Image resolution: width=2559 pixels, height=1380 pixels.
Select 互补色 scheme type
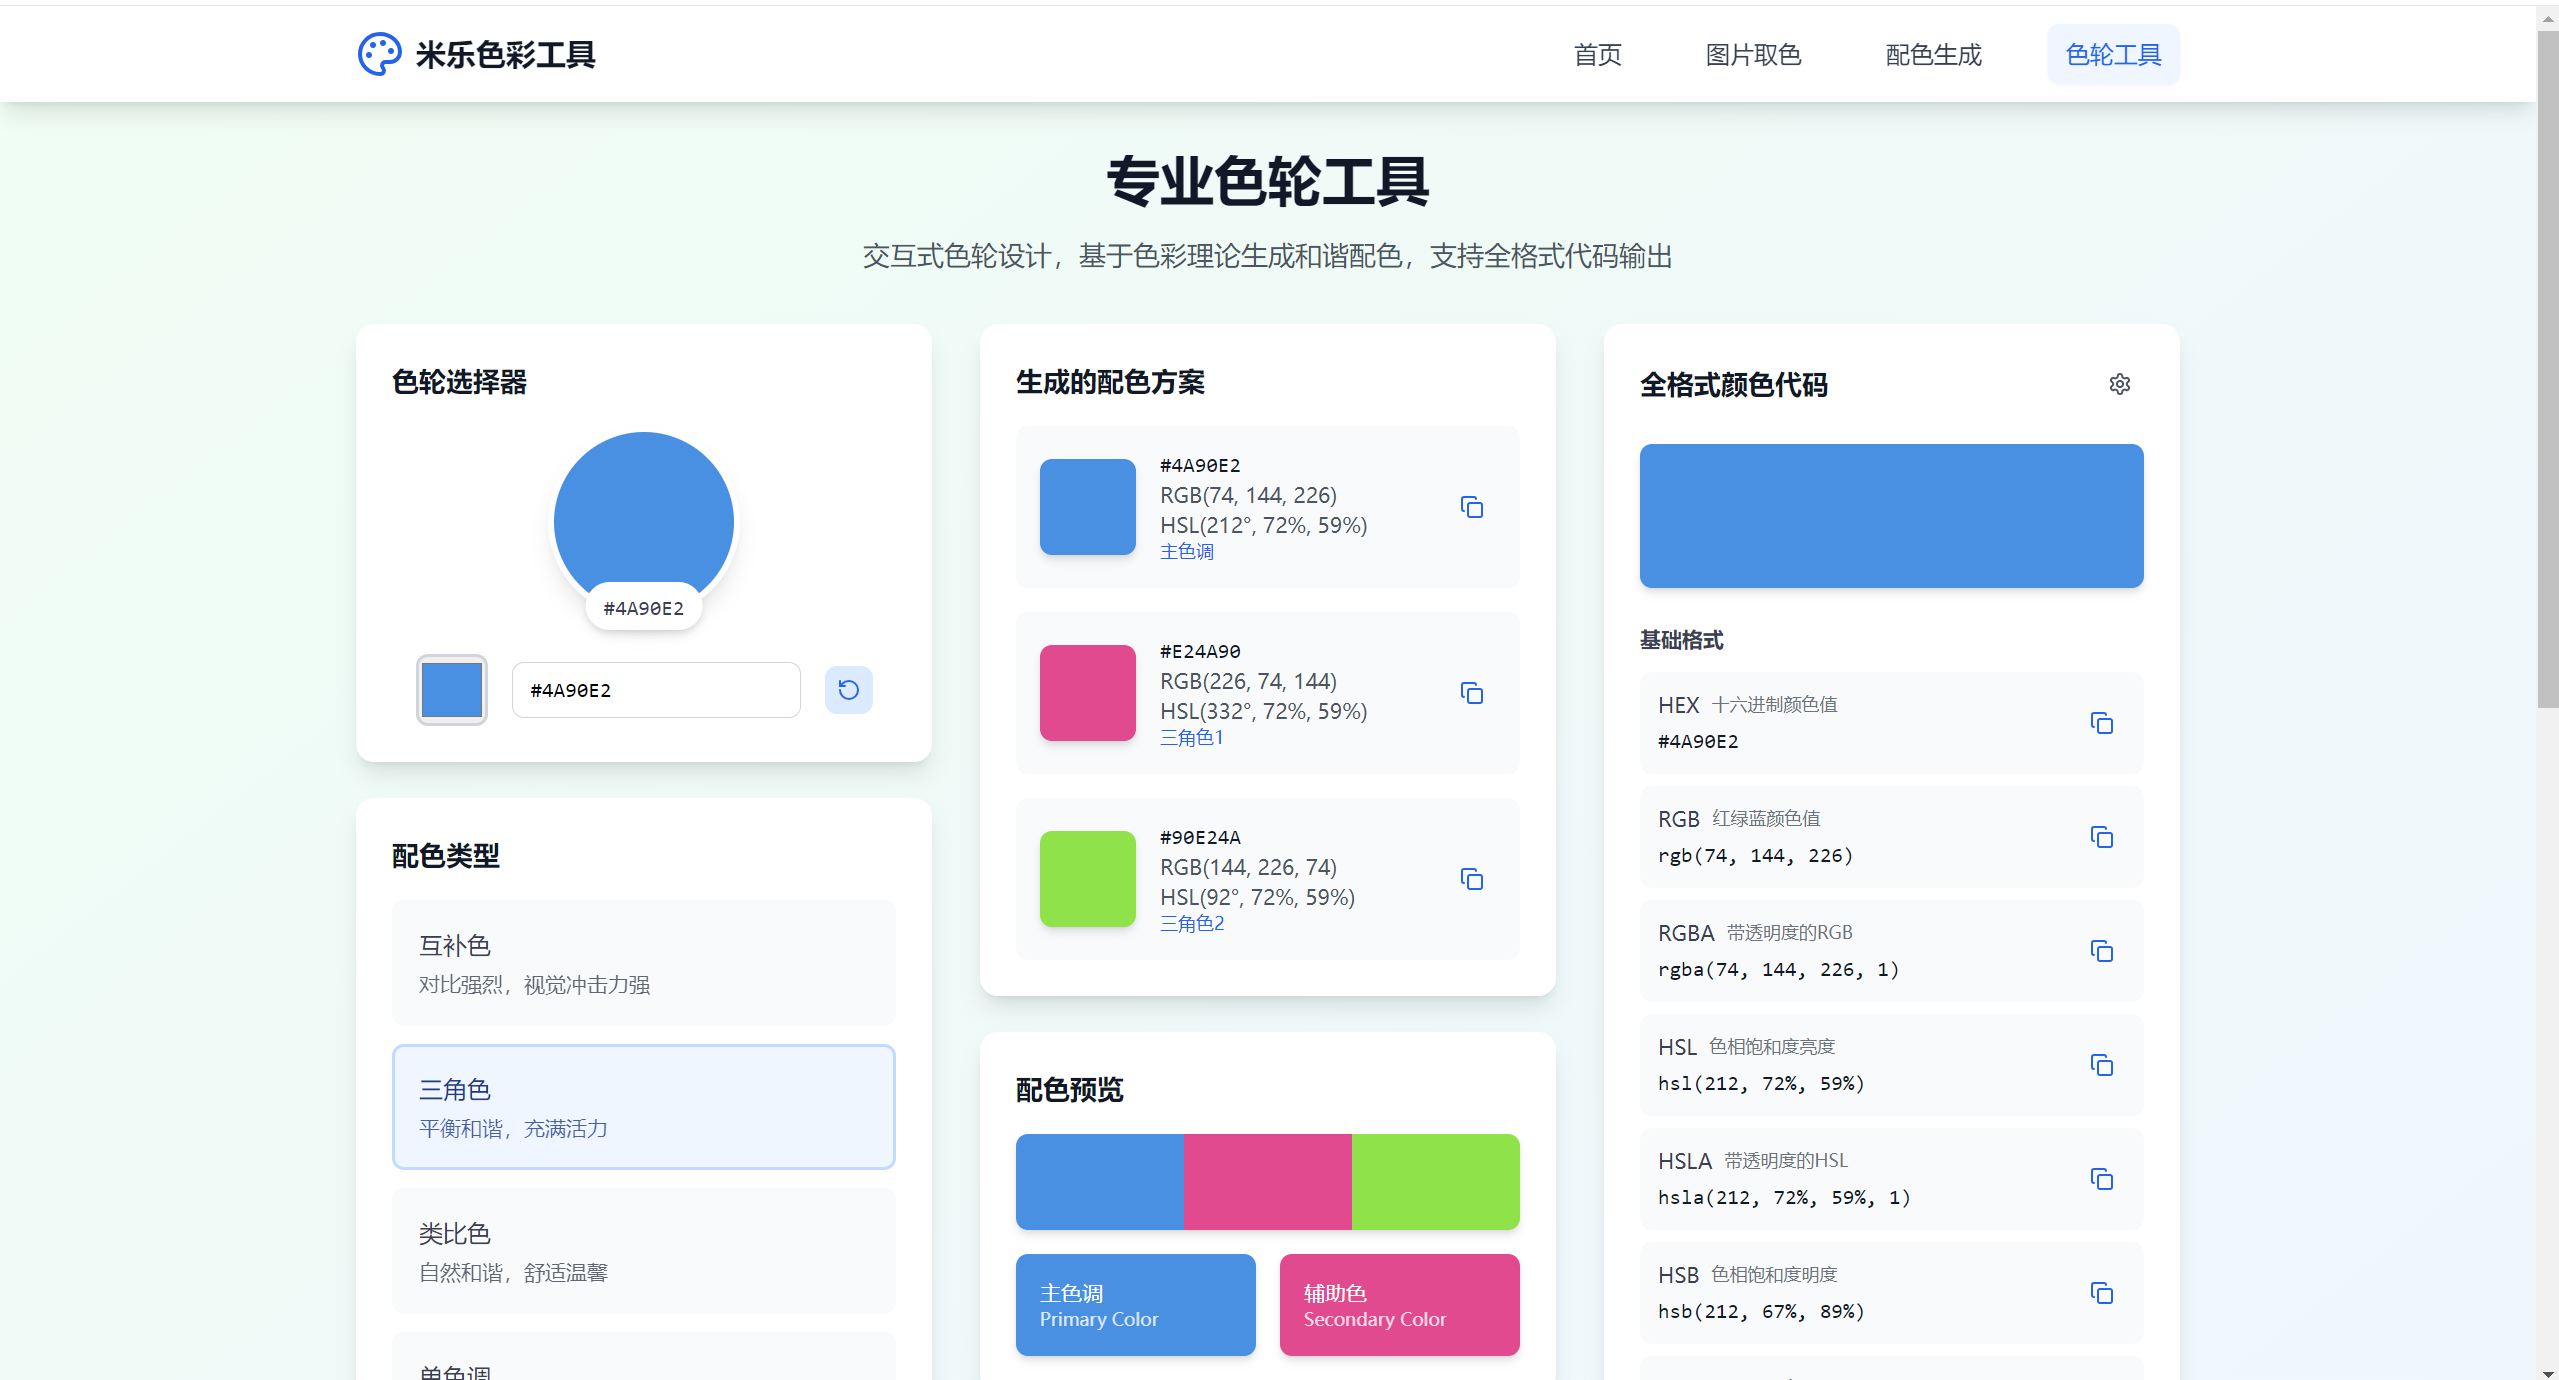coord(643,962)
